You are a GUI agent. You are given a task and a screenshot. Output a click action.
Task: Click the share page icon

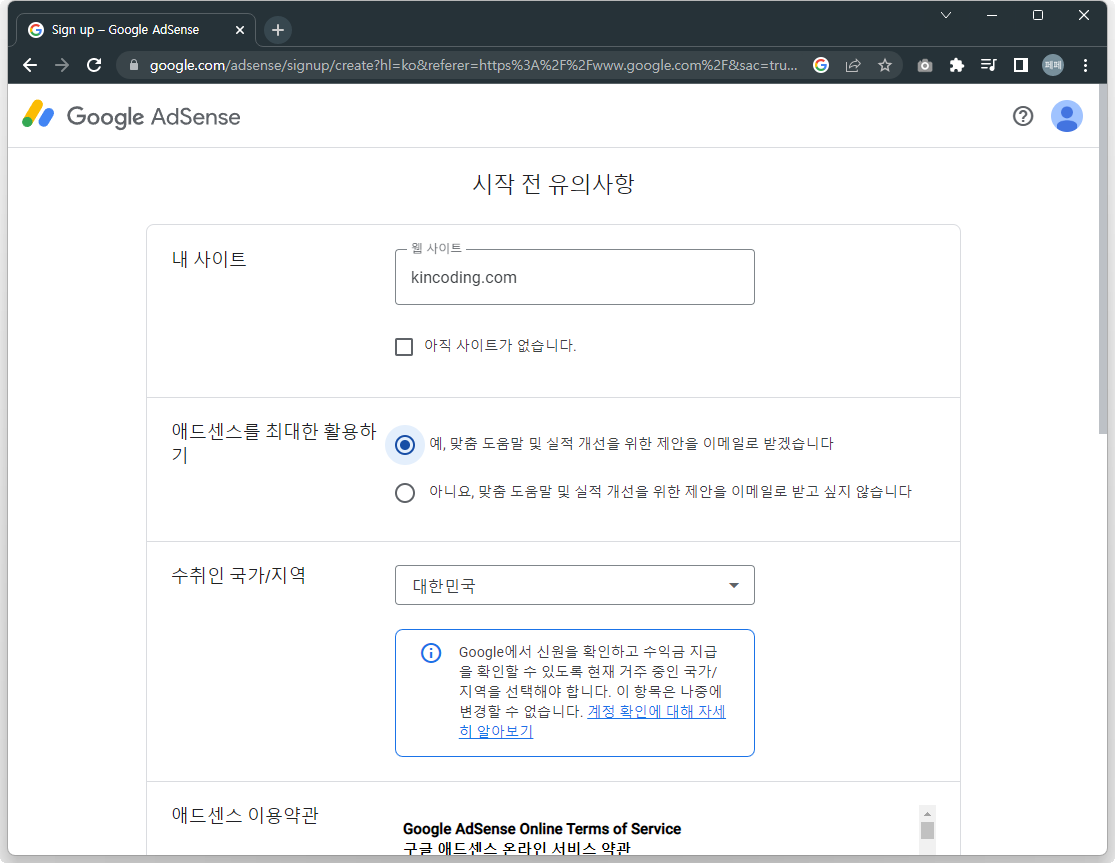[x=853, y=65]
